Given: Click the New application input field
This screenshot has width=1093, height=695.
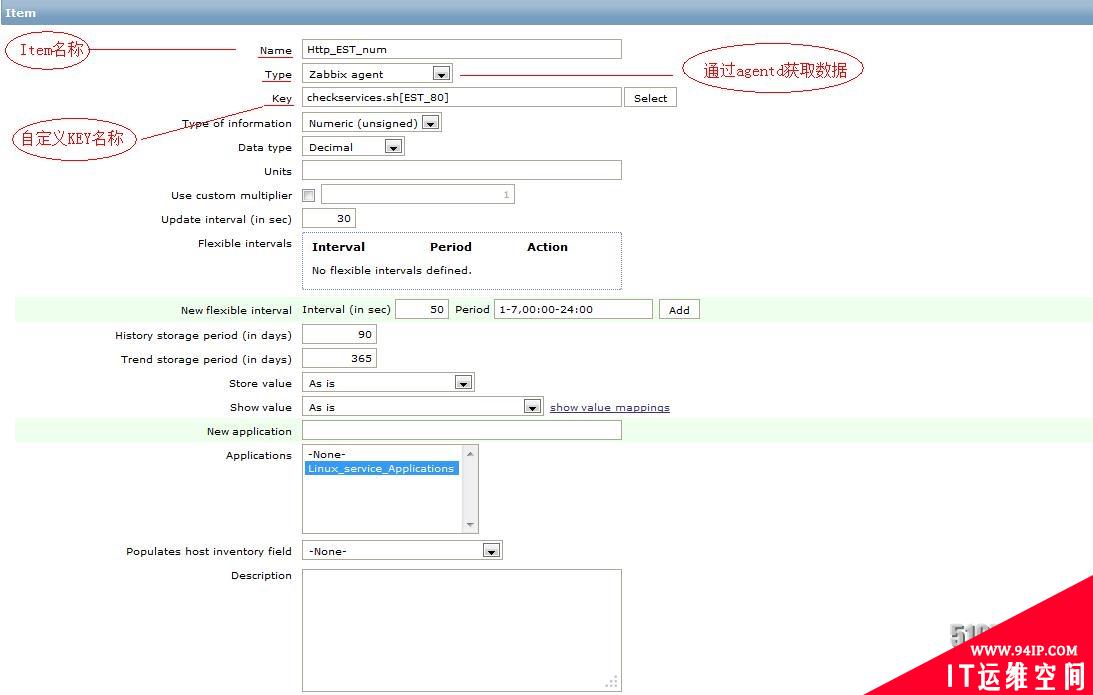Looking at the screenshot, I should point(461,431).
